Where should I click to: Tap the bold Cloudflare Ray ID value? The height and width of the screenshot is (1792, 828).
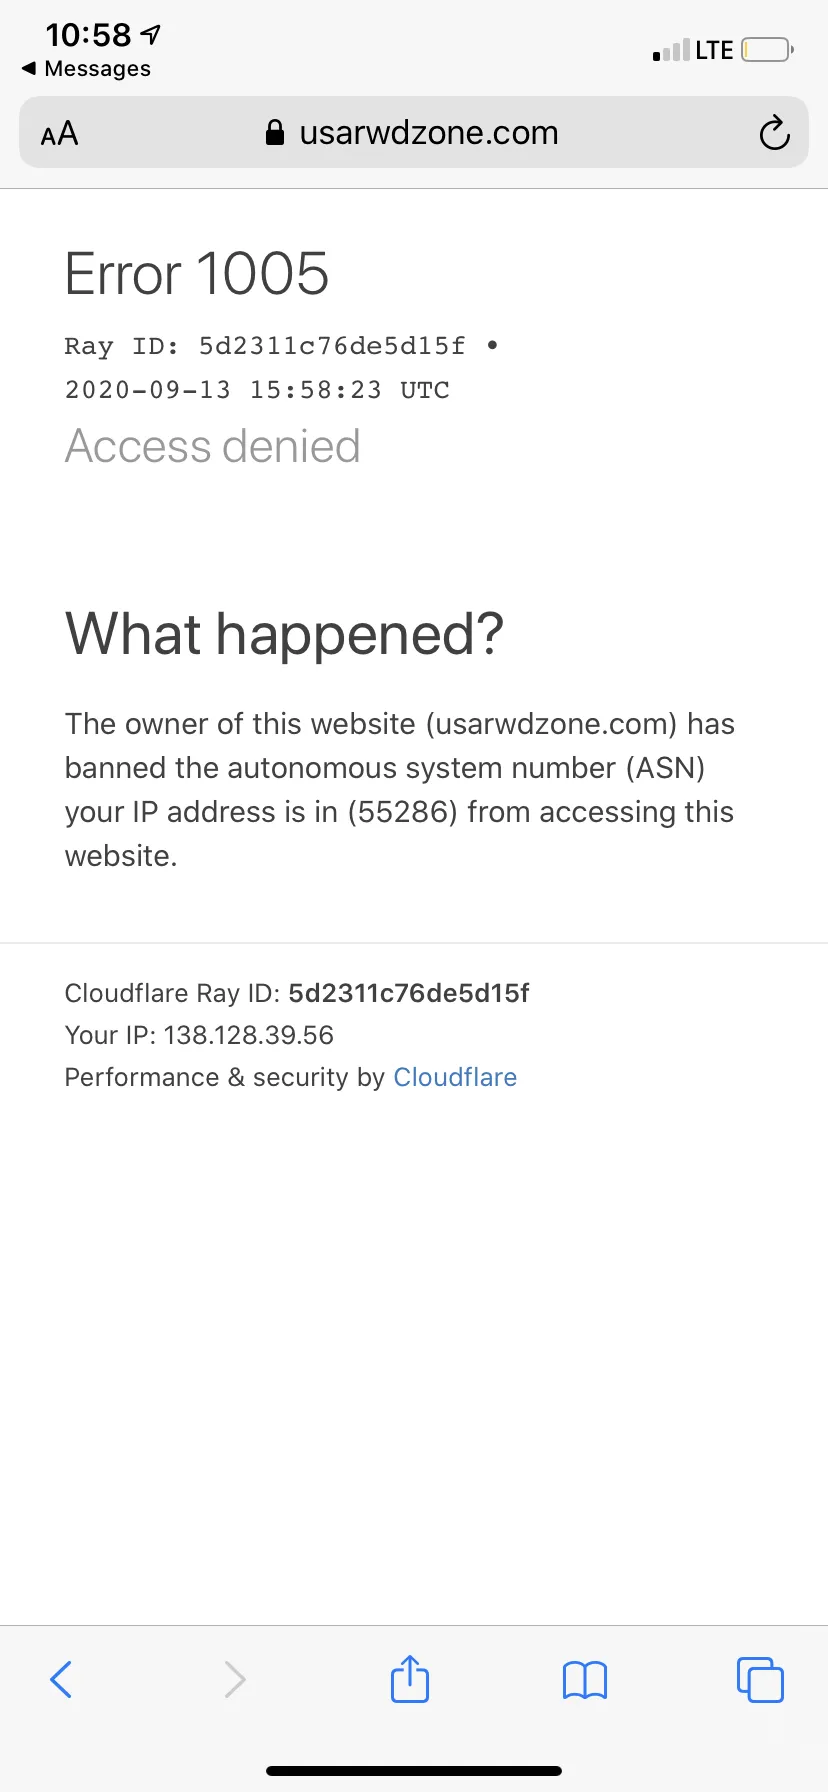409,993
